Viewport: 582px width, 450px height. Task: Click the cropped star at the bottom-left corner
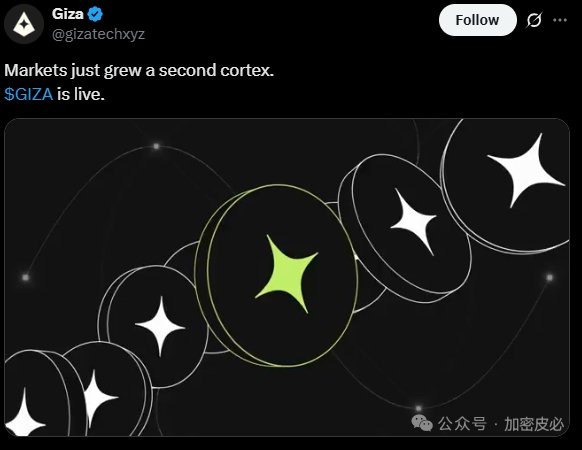click(x=24, y=413)
